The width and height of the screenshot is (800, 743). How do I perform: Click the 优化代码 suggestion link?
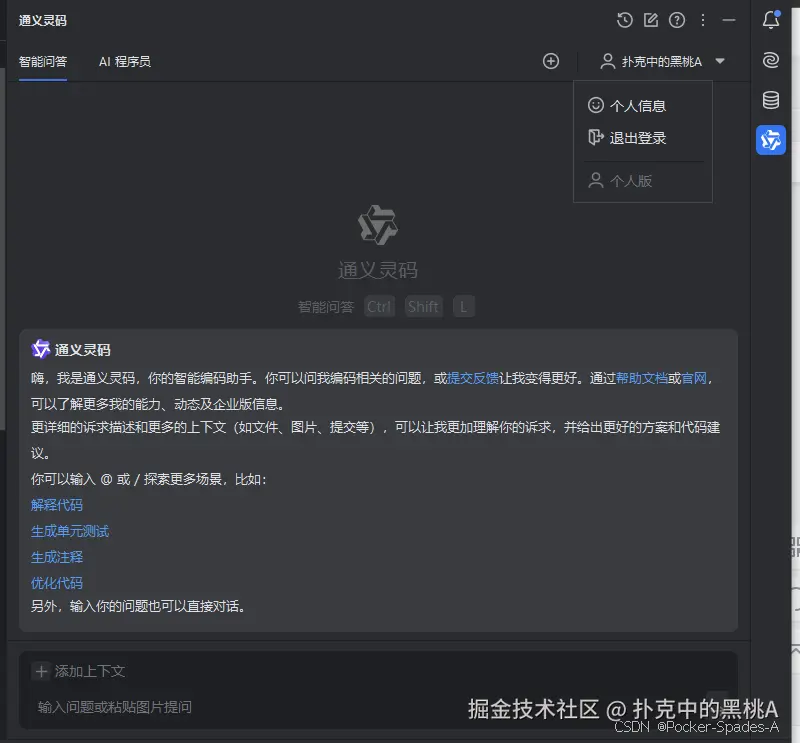57,583
